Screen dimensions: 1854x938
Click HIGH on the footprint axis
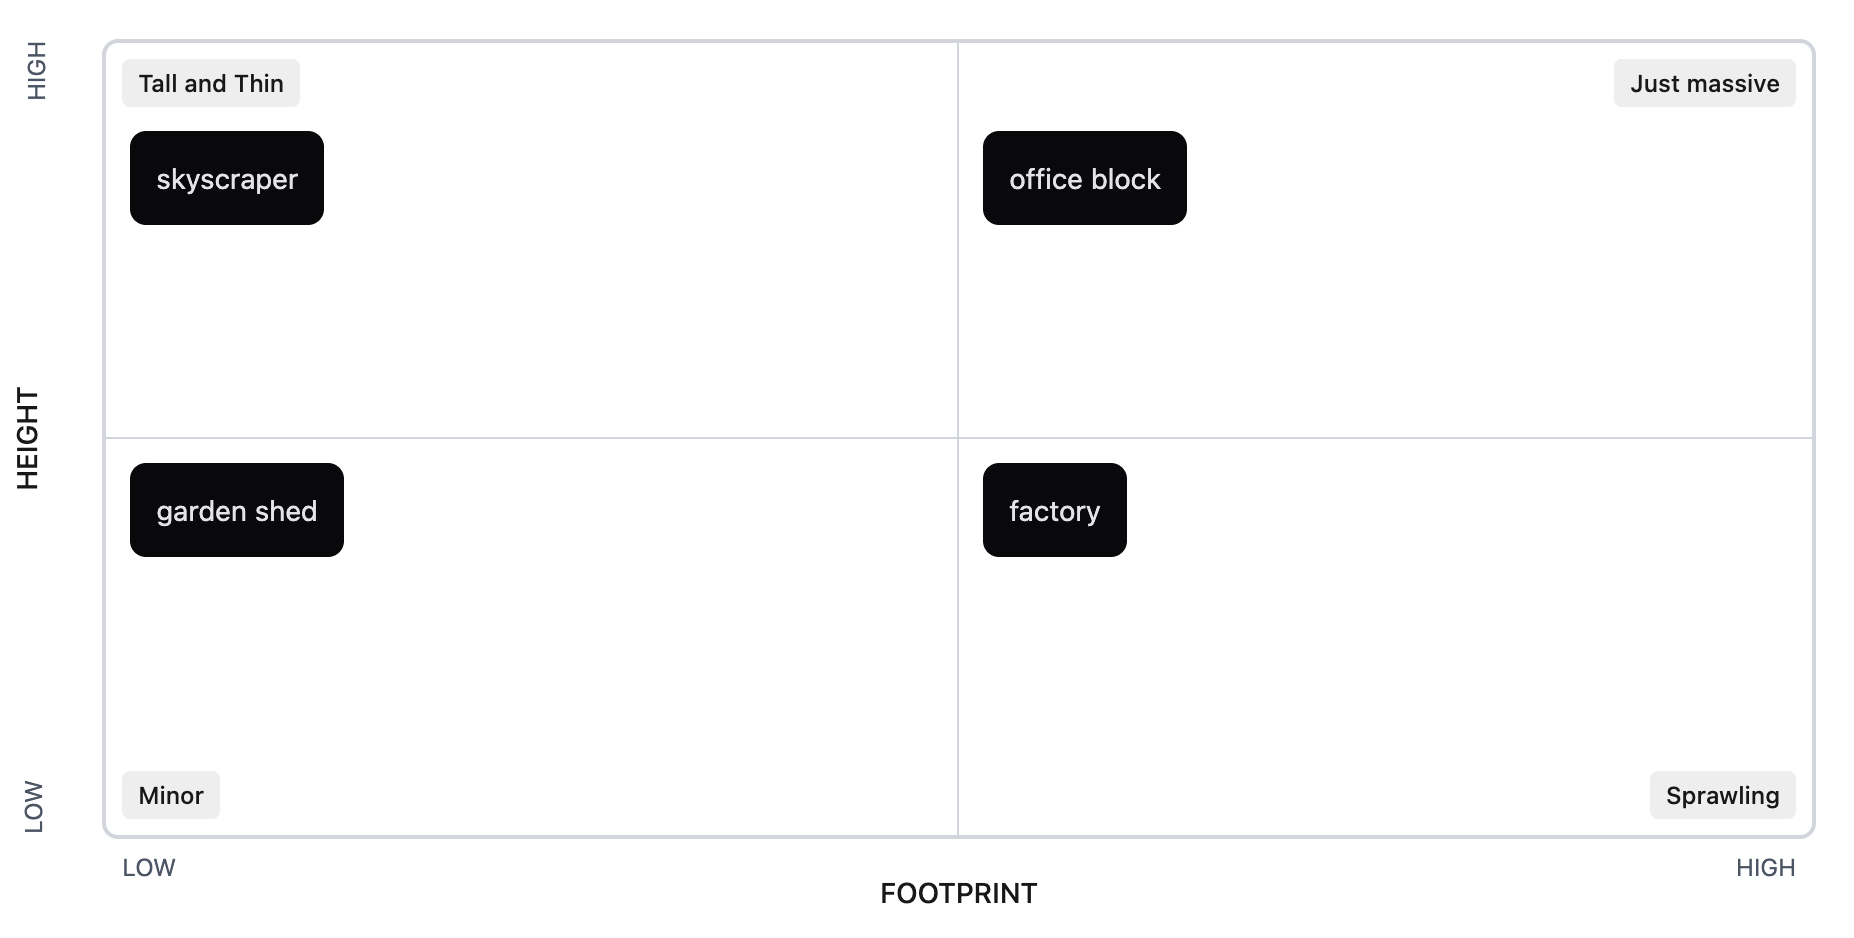1765,867
